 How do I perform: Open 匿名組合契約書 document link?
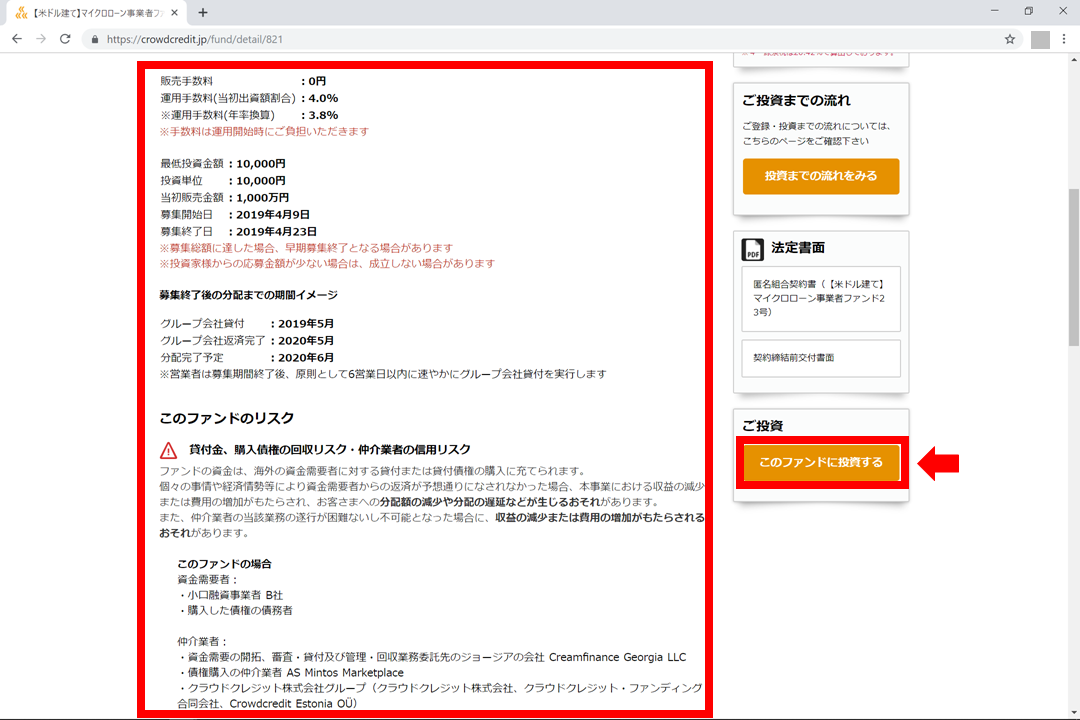[x=821, y=298]
